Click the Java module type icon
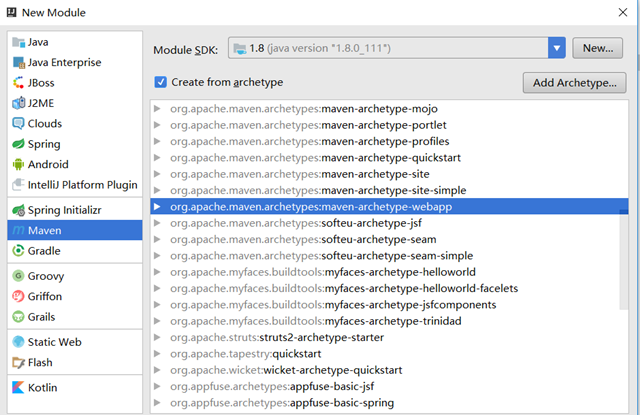Viewport: 640px width, 415px height. pos(18,42)
